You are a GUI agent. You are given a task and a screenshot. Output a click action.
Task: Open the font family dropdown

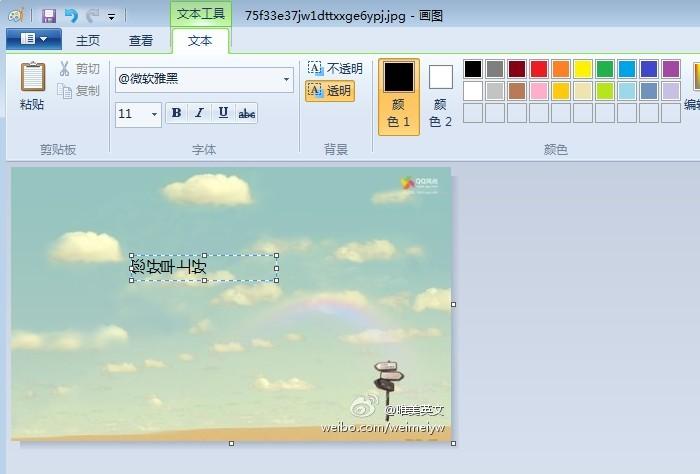(x=286, y=79)
